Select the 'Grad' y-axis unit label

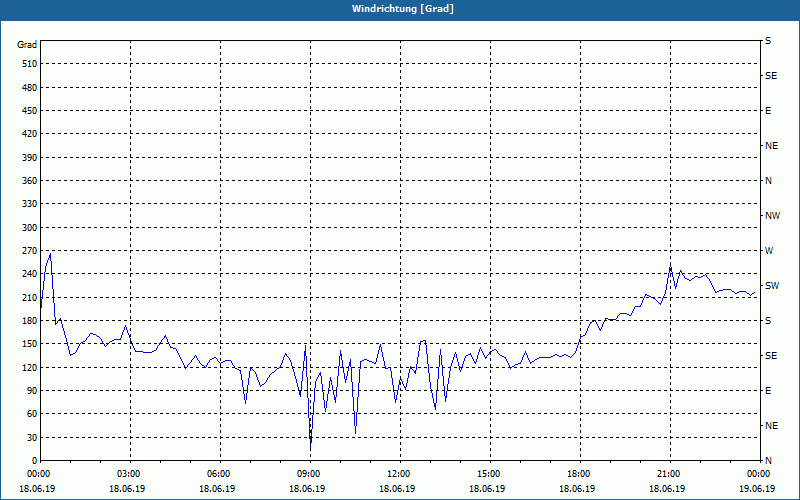27,45
